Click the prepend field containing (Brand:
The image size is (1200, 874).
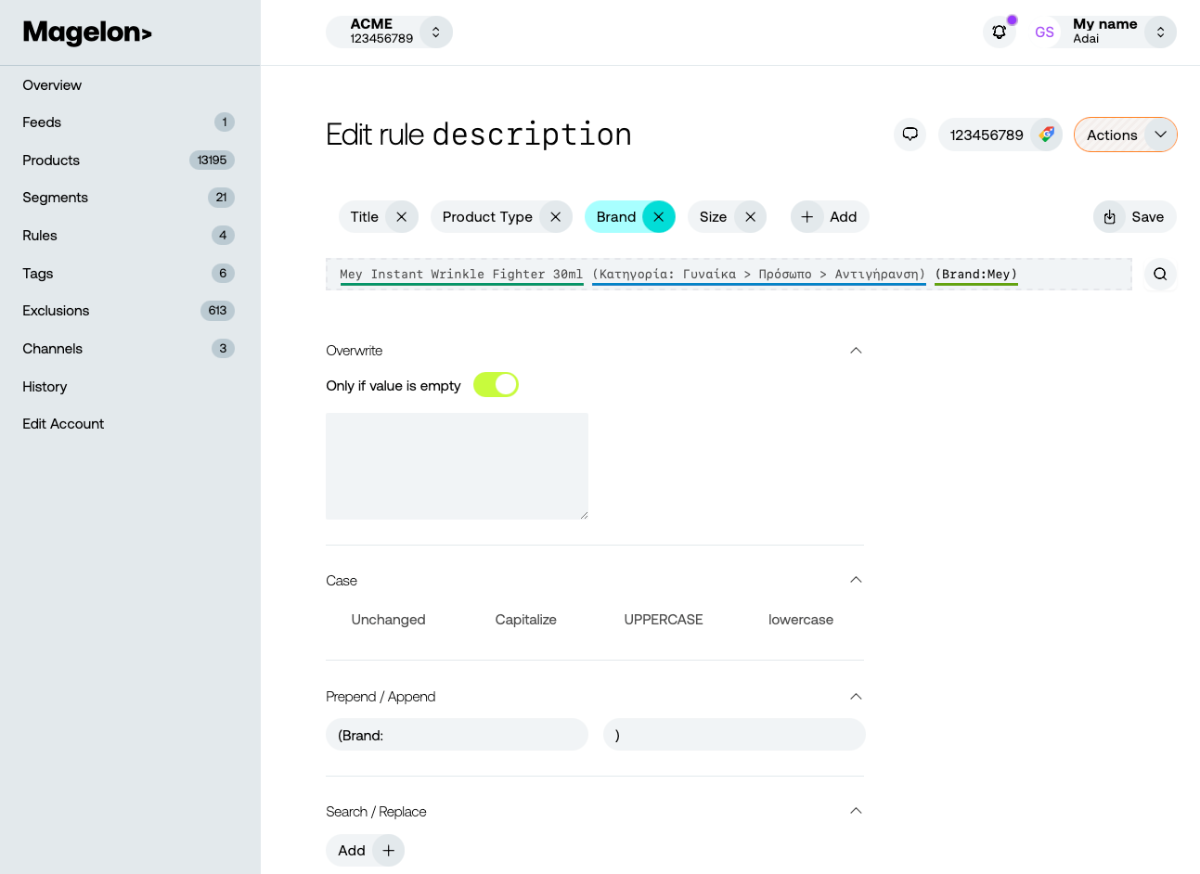click(x=457, y=735)
